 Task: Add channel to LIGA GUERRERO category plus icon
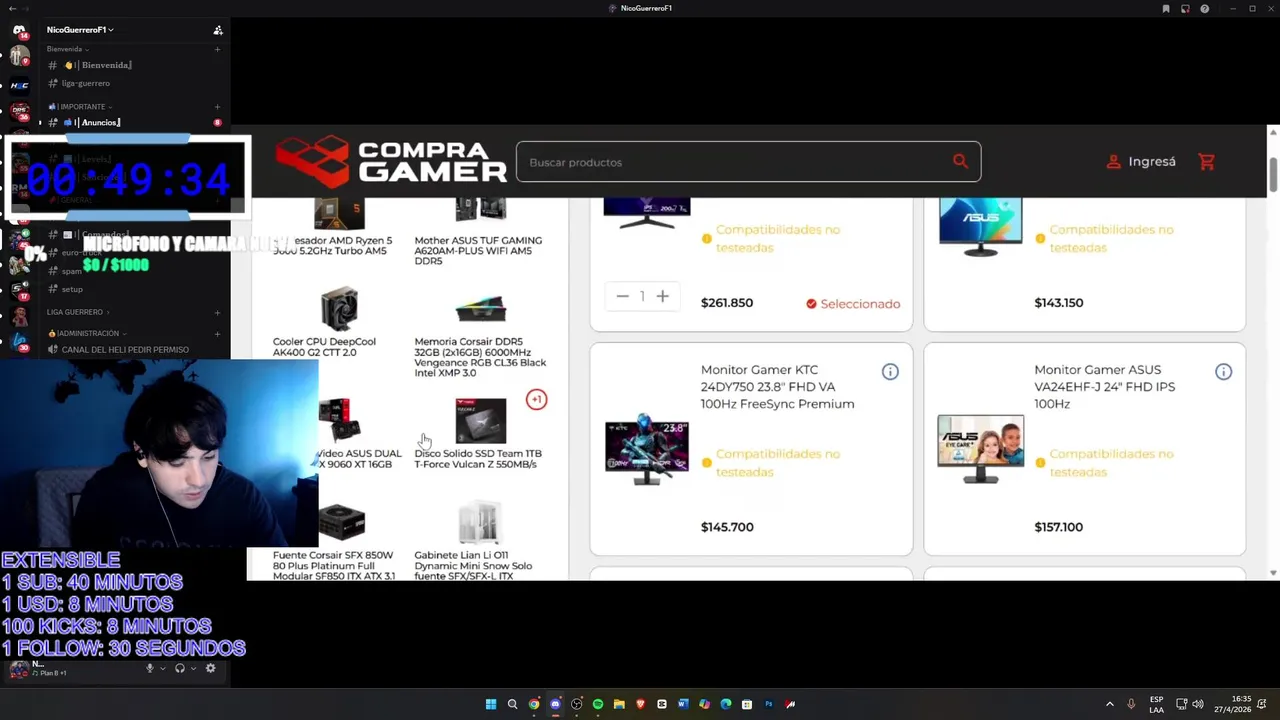[x=217, y=312]
